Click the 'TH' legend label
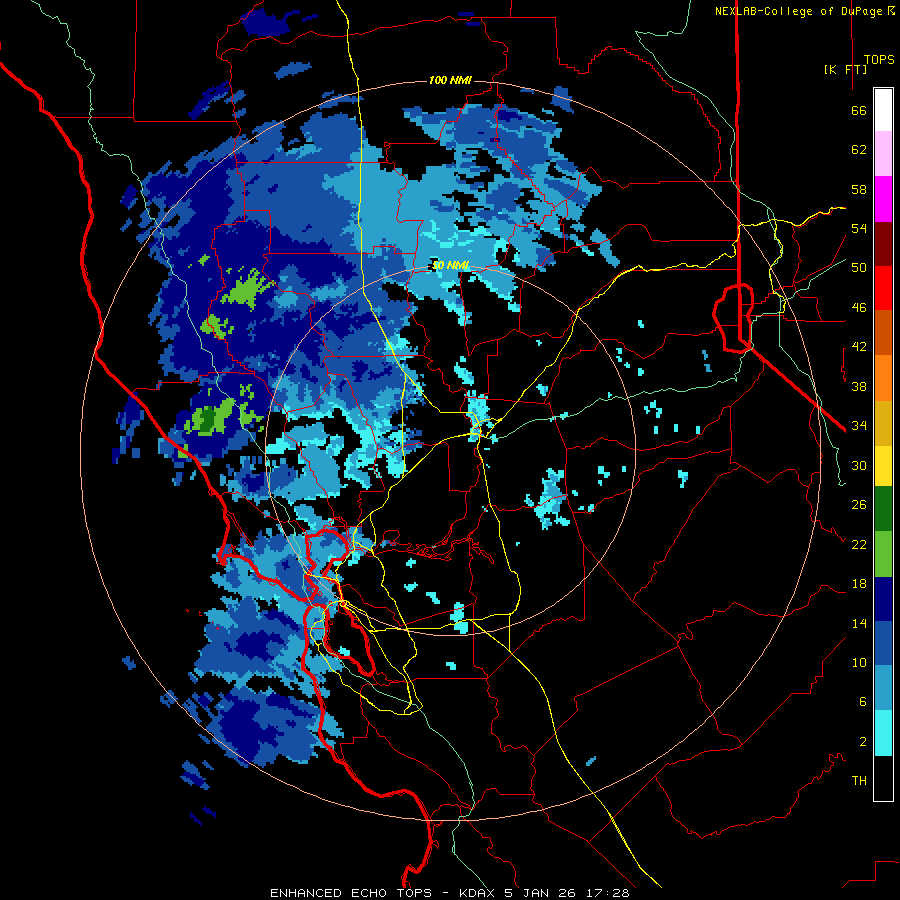Image resolution: width=900 pixels, height=900 pixels. [x=859, y=781]
